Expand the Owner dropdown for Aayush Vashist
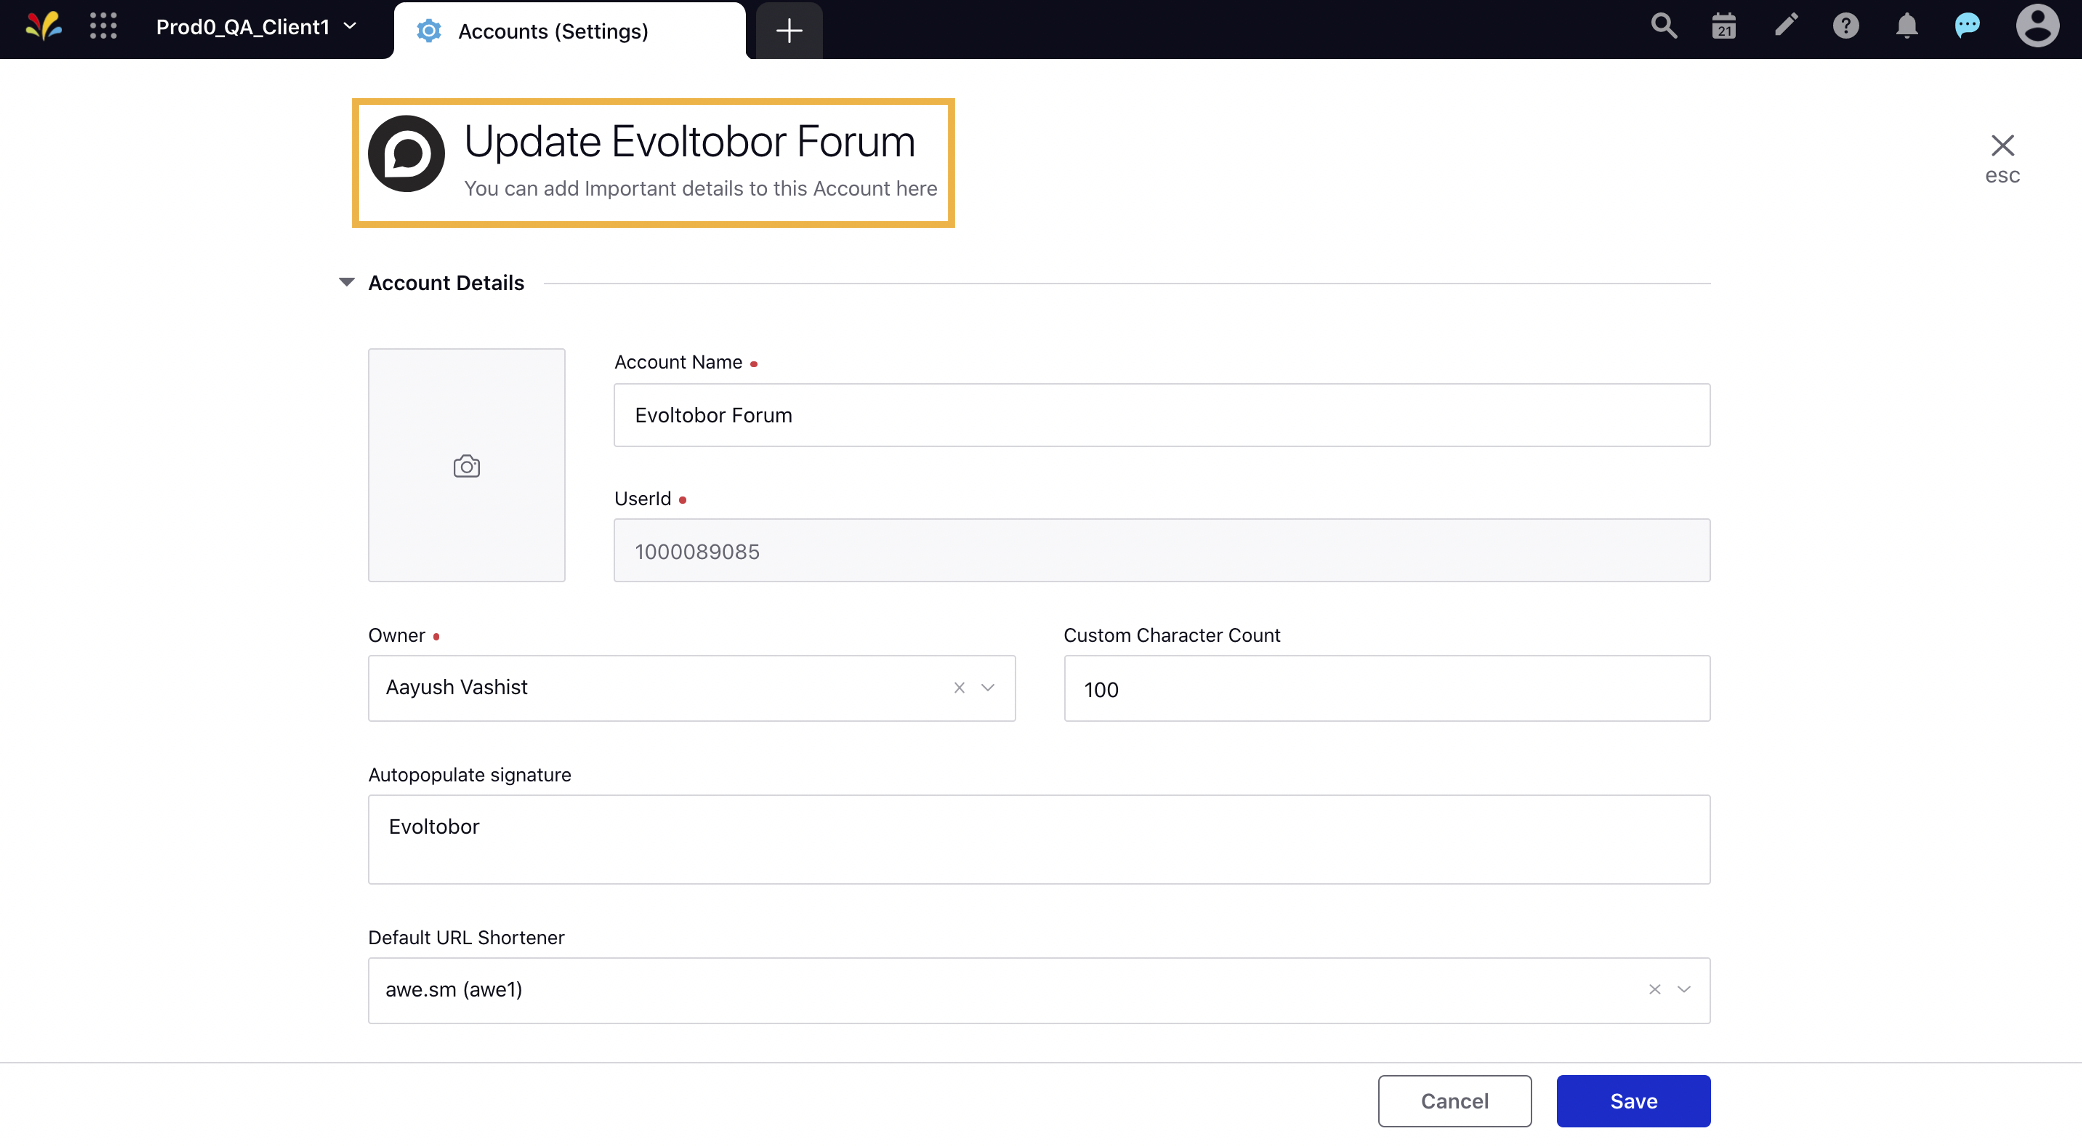 click(986, 687)
